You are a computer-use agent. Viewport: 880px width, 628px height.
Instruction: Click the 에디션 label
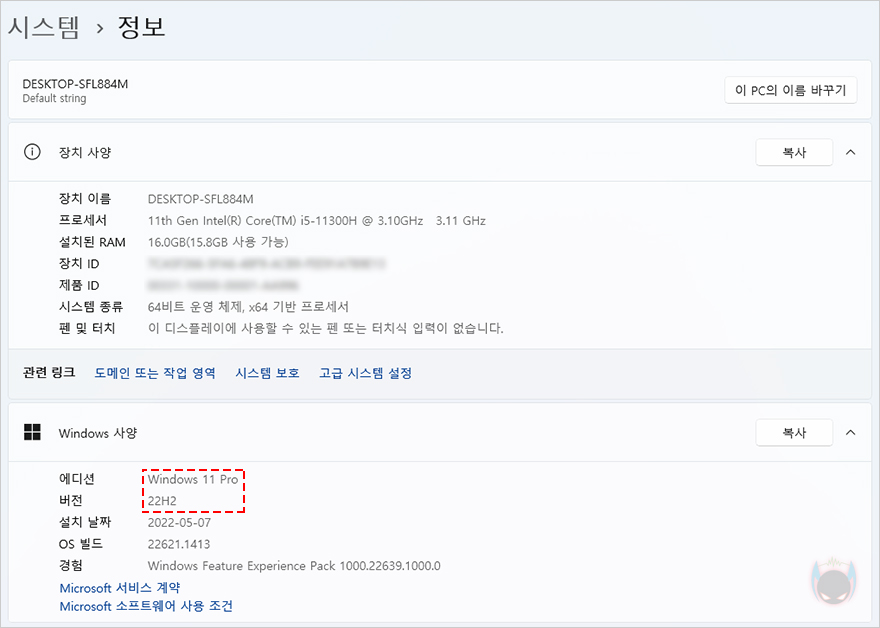(x=77, y=479)
